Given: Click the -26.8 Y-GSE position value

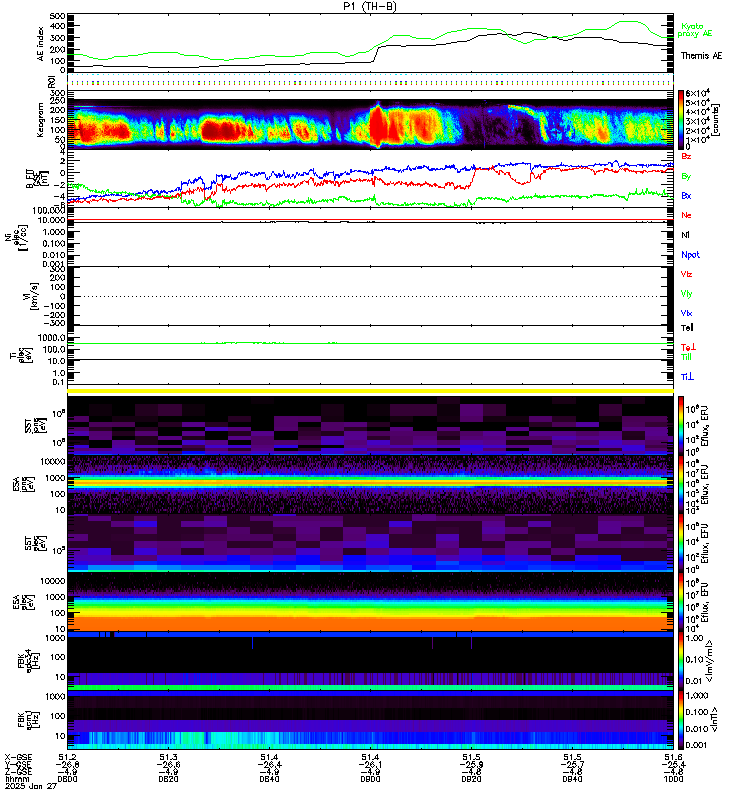Looking at the screenshot, I should pyautogui.click(x=67, y=764).
